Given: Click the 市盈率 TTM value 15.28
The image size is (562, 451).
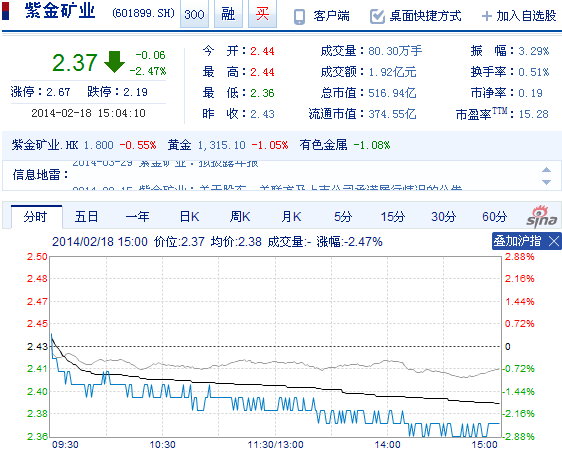Looking at the screenshot, I should (533, 114).
